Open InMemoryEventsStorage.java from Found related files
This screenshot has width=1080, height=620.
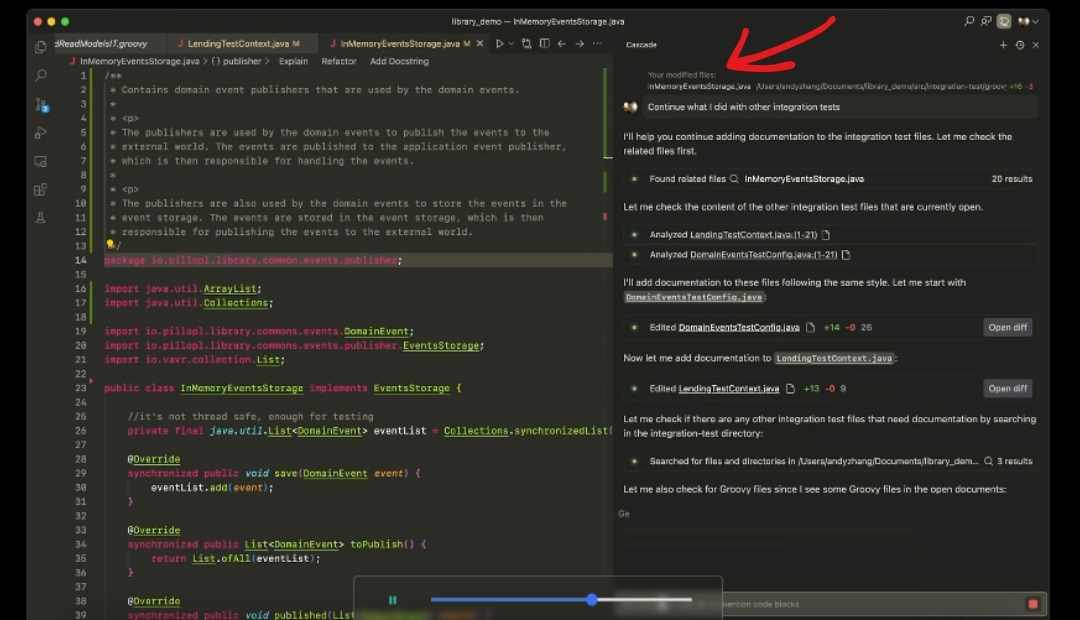(804, 179)
